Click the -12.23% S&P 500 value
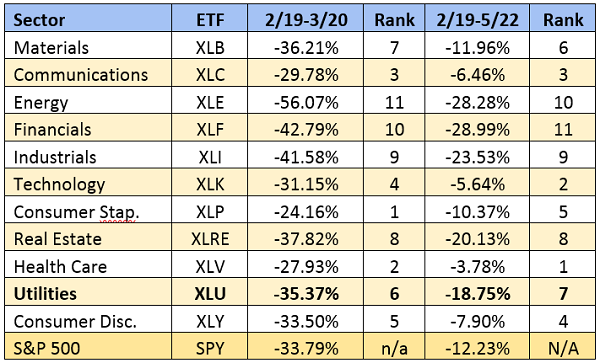The width and height of the screenshot is (600, 363). tap(477, 347)
